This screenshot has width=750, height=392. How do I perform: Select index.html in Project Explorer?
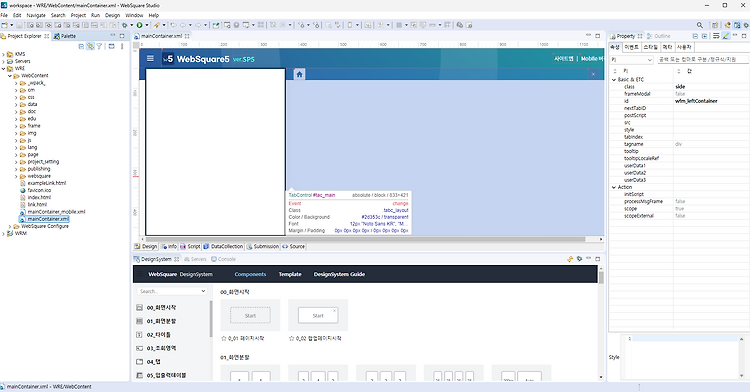coord(39,197)
